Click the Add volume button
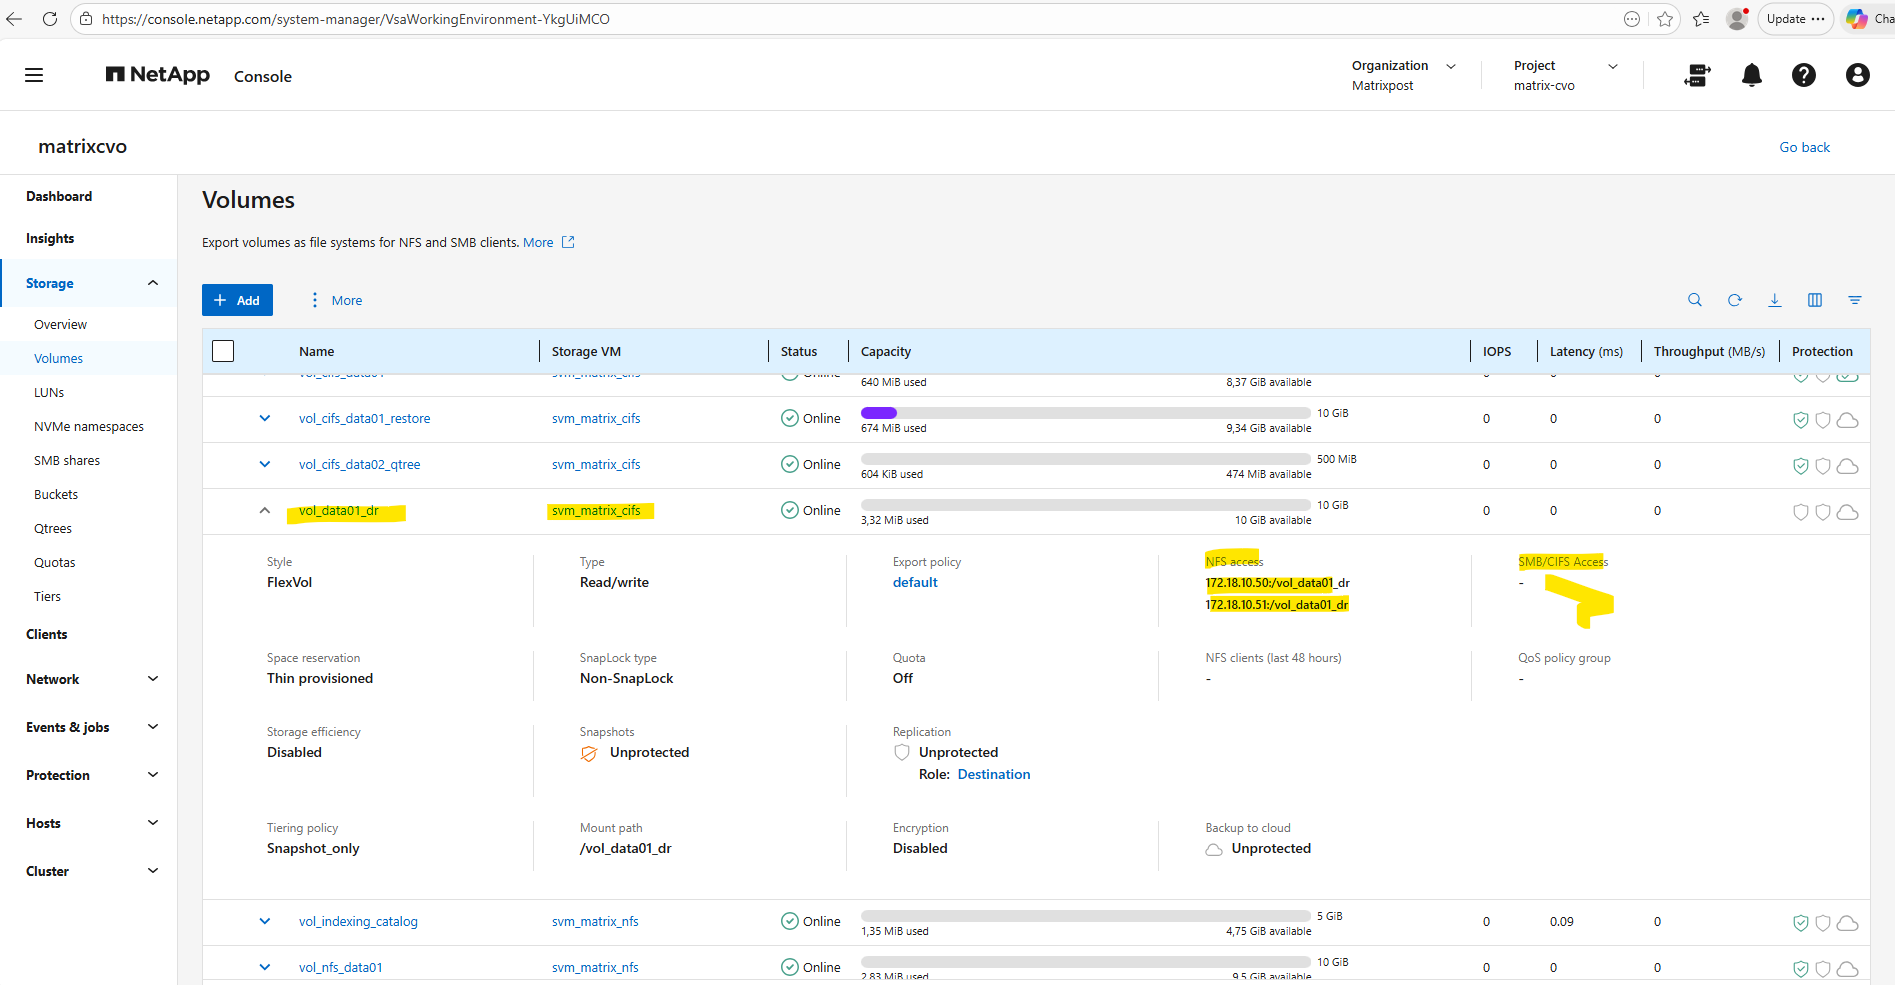The width and height of the screenshot is (1895, 985). pyautogui.click(x=237, y=300)
